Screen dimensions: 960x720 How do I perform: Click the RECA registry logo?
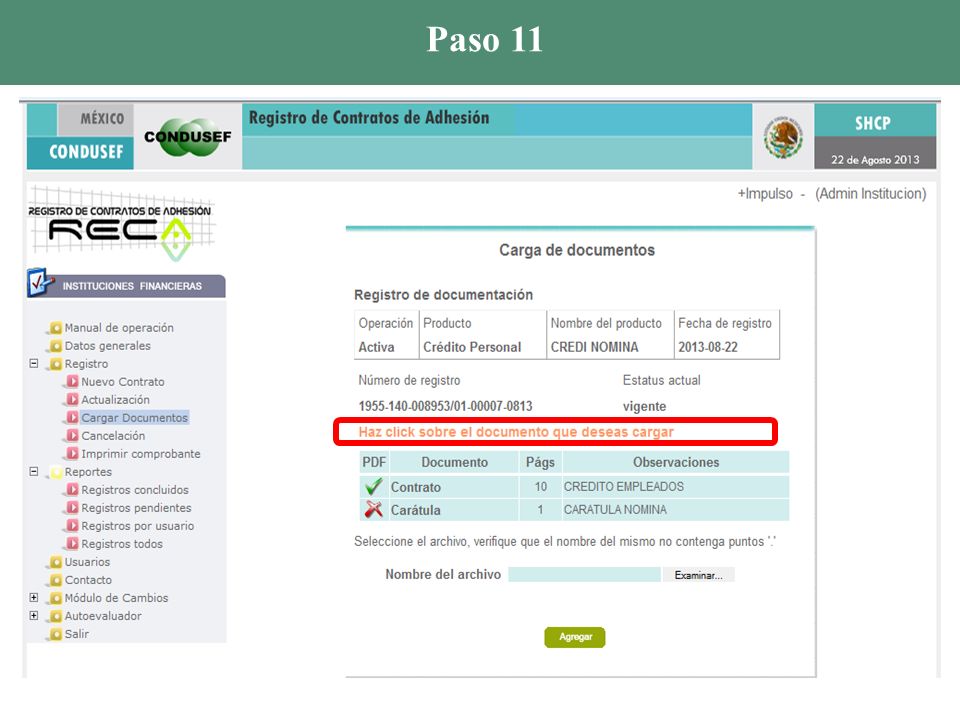[x=121, y=224]
